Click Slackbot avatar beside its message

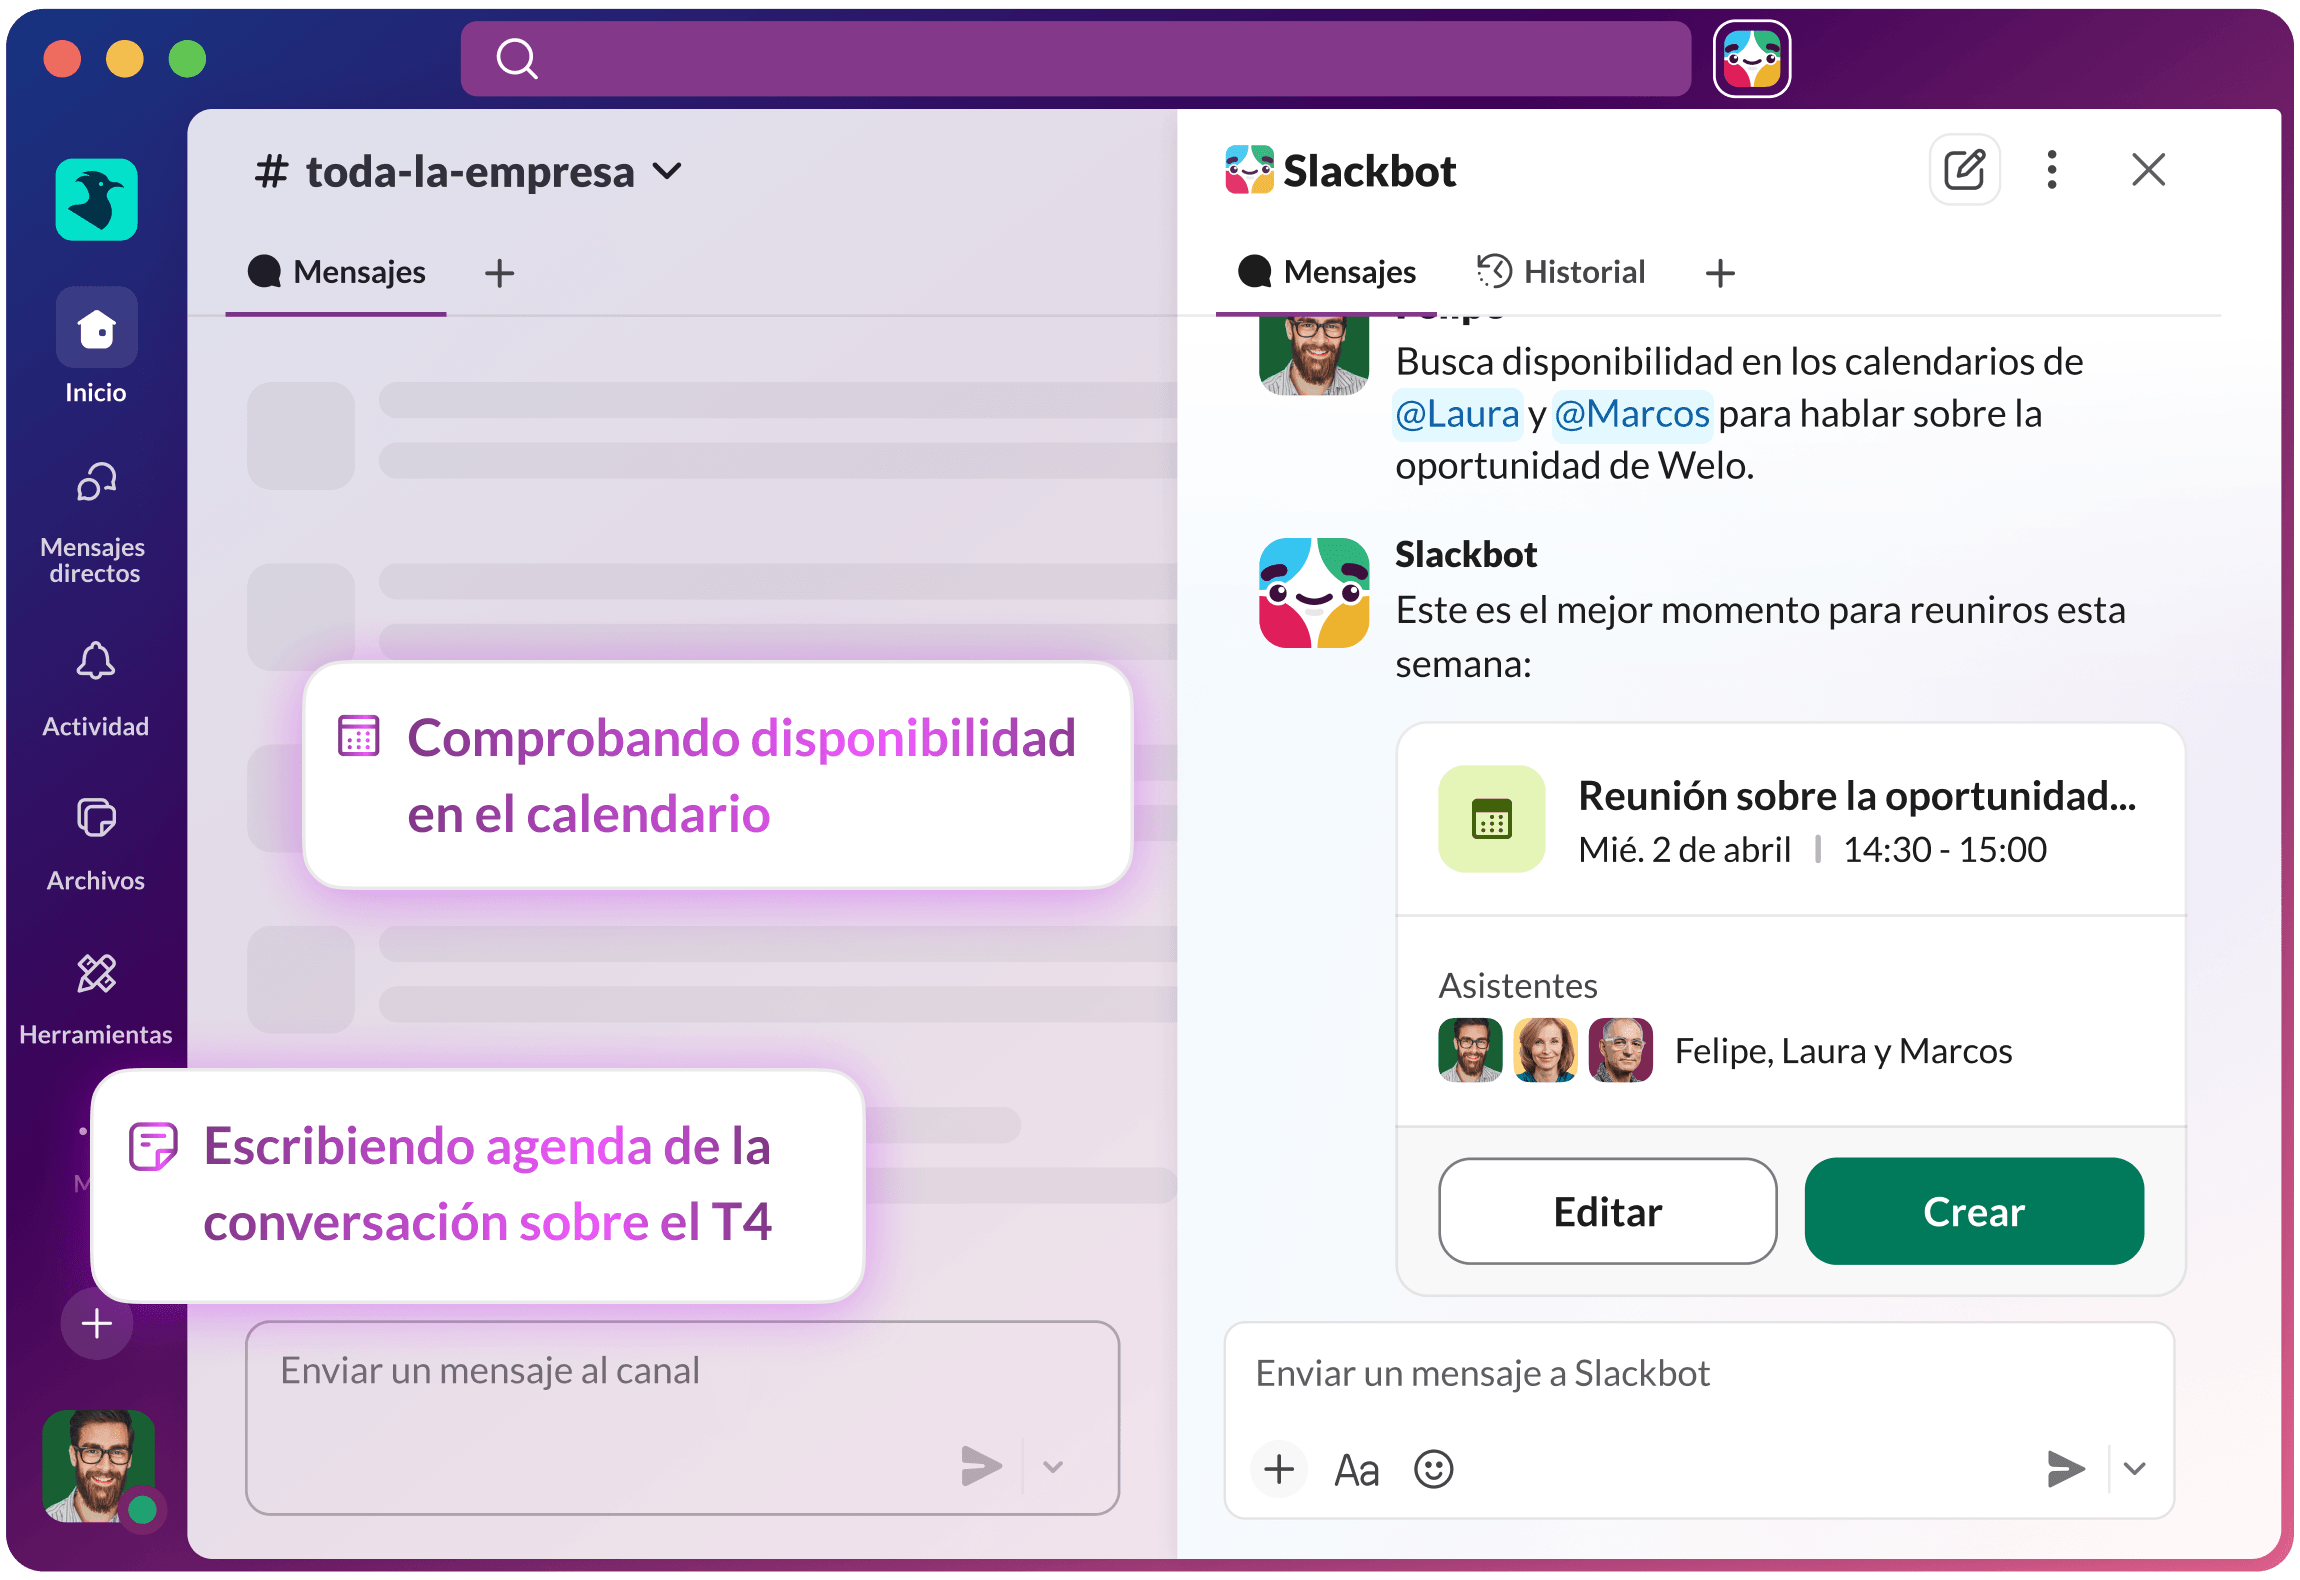(1313, 592)
